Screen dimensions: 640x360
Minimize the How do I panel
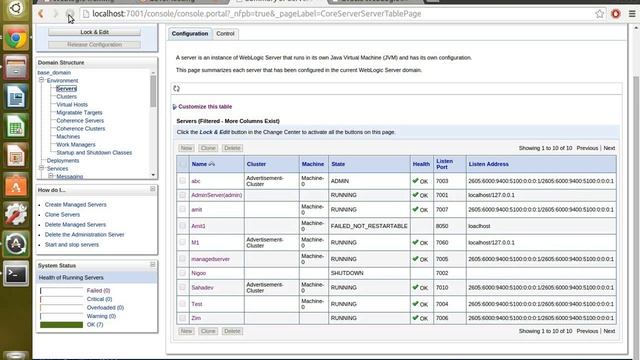click(153, 189)
